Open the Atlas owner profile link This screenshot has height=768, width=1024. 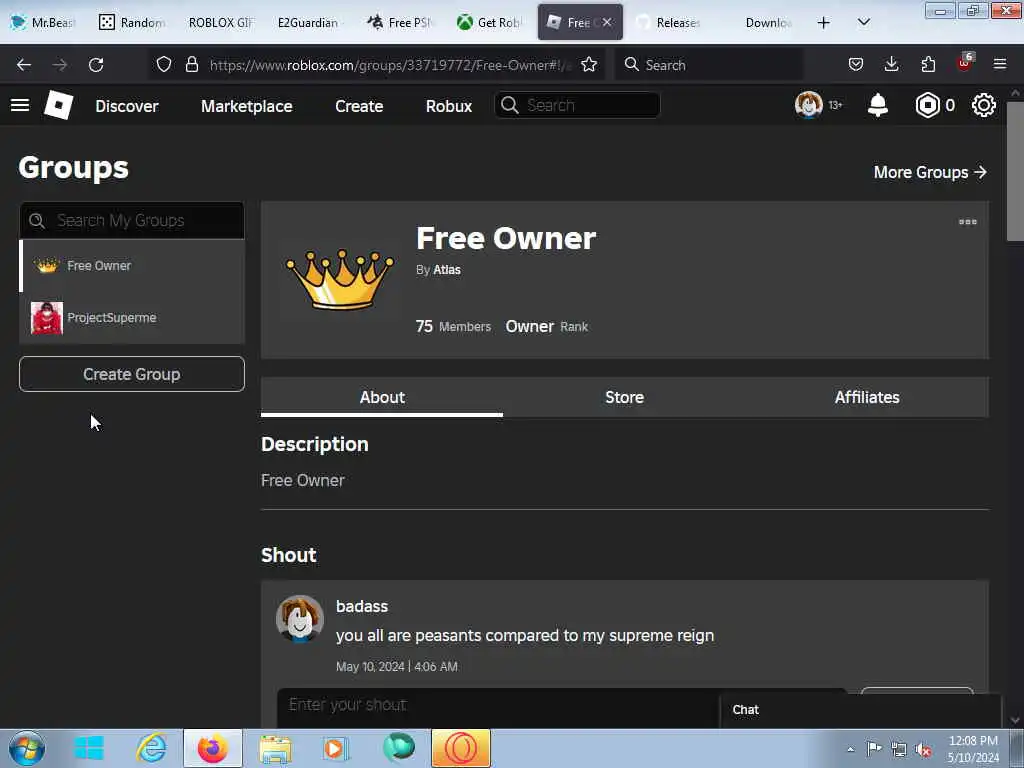pyautogui.click(x=447, y=270)
